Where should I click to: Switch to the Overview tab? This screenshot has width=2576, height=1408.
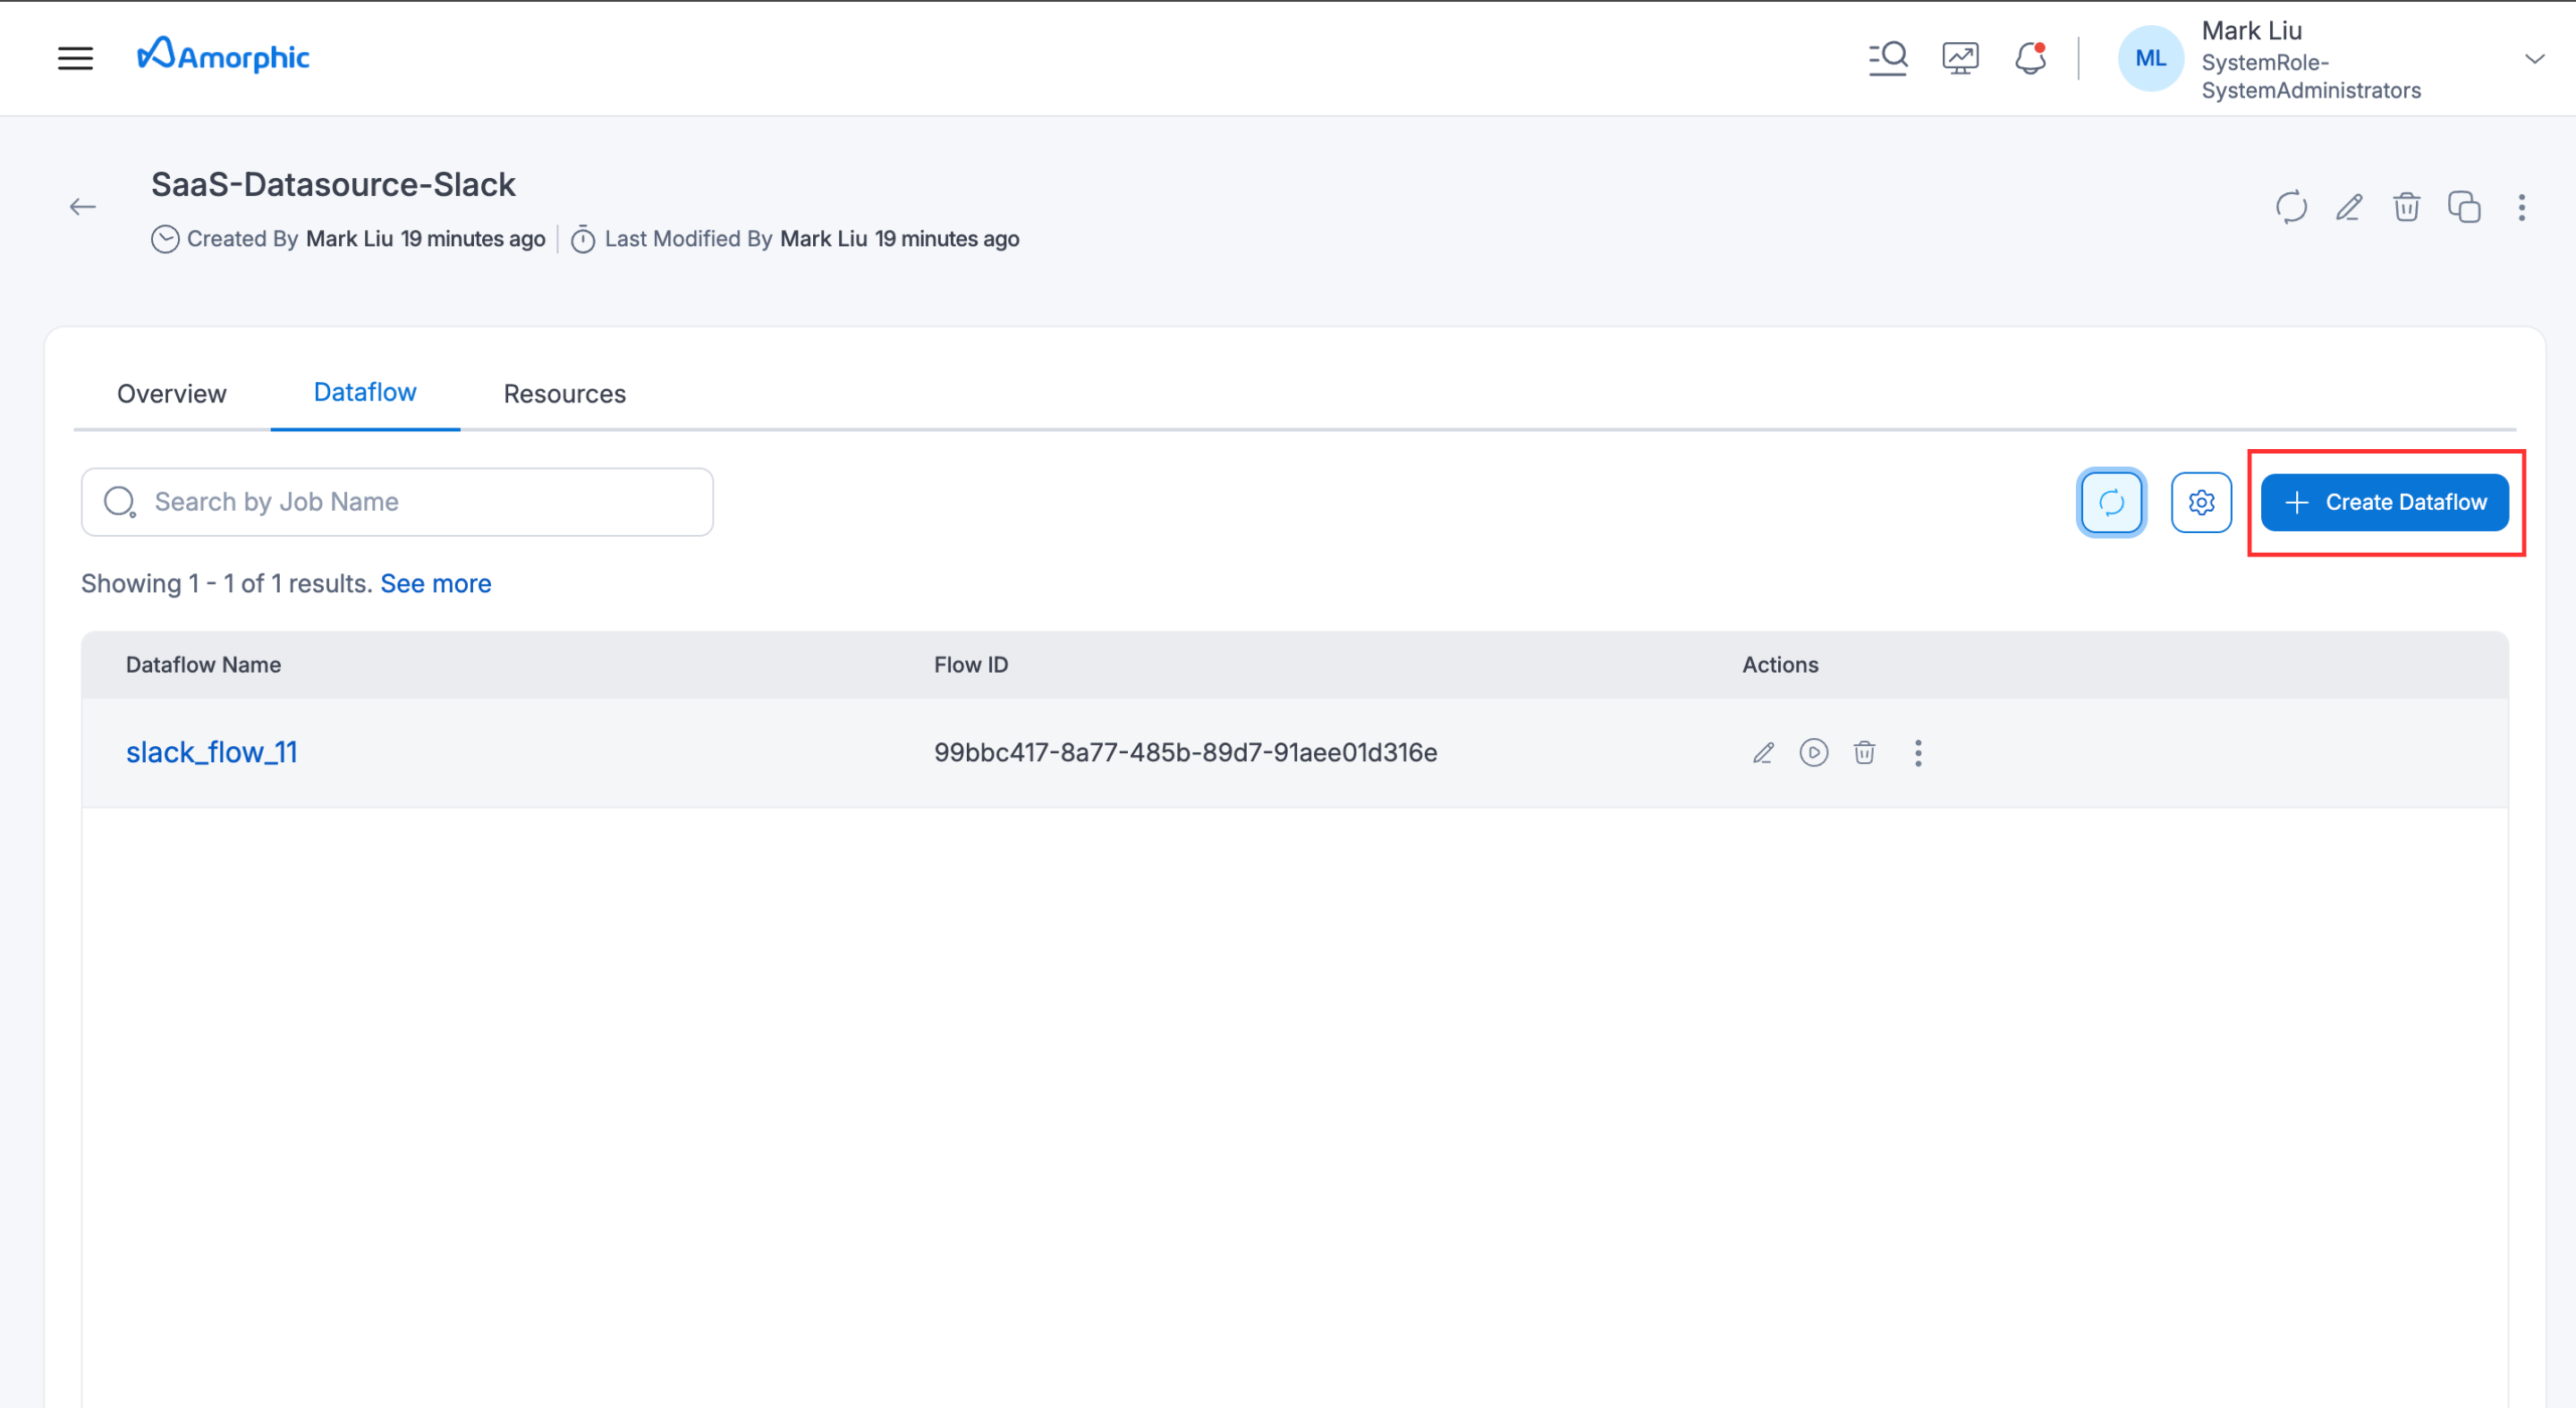point(172,393)
